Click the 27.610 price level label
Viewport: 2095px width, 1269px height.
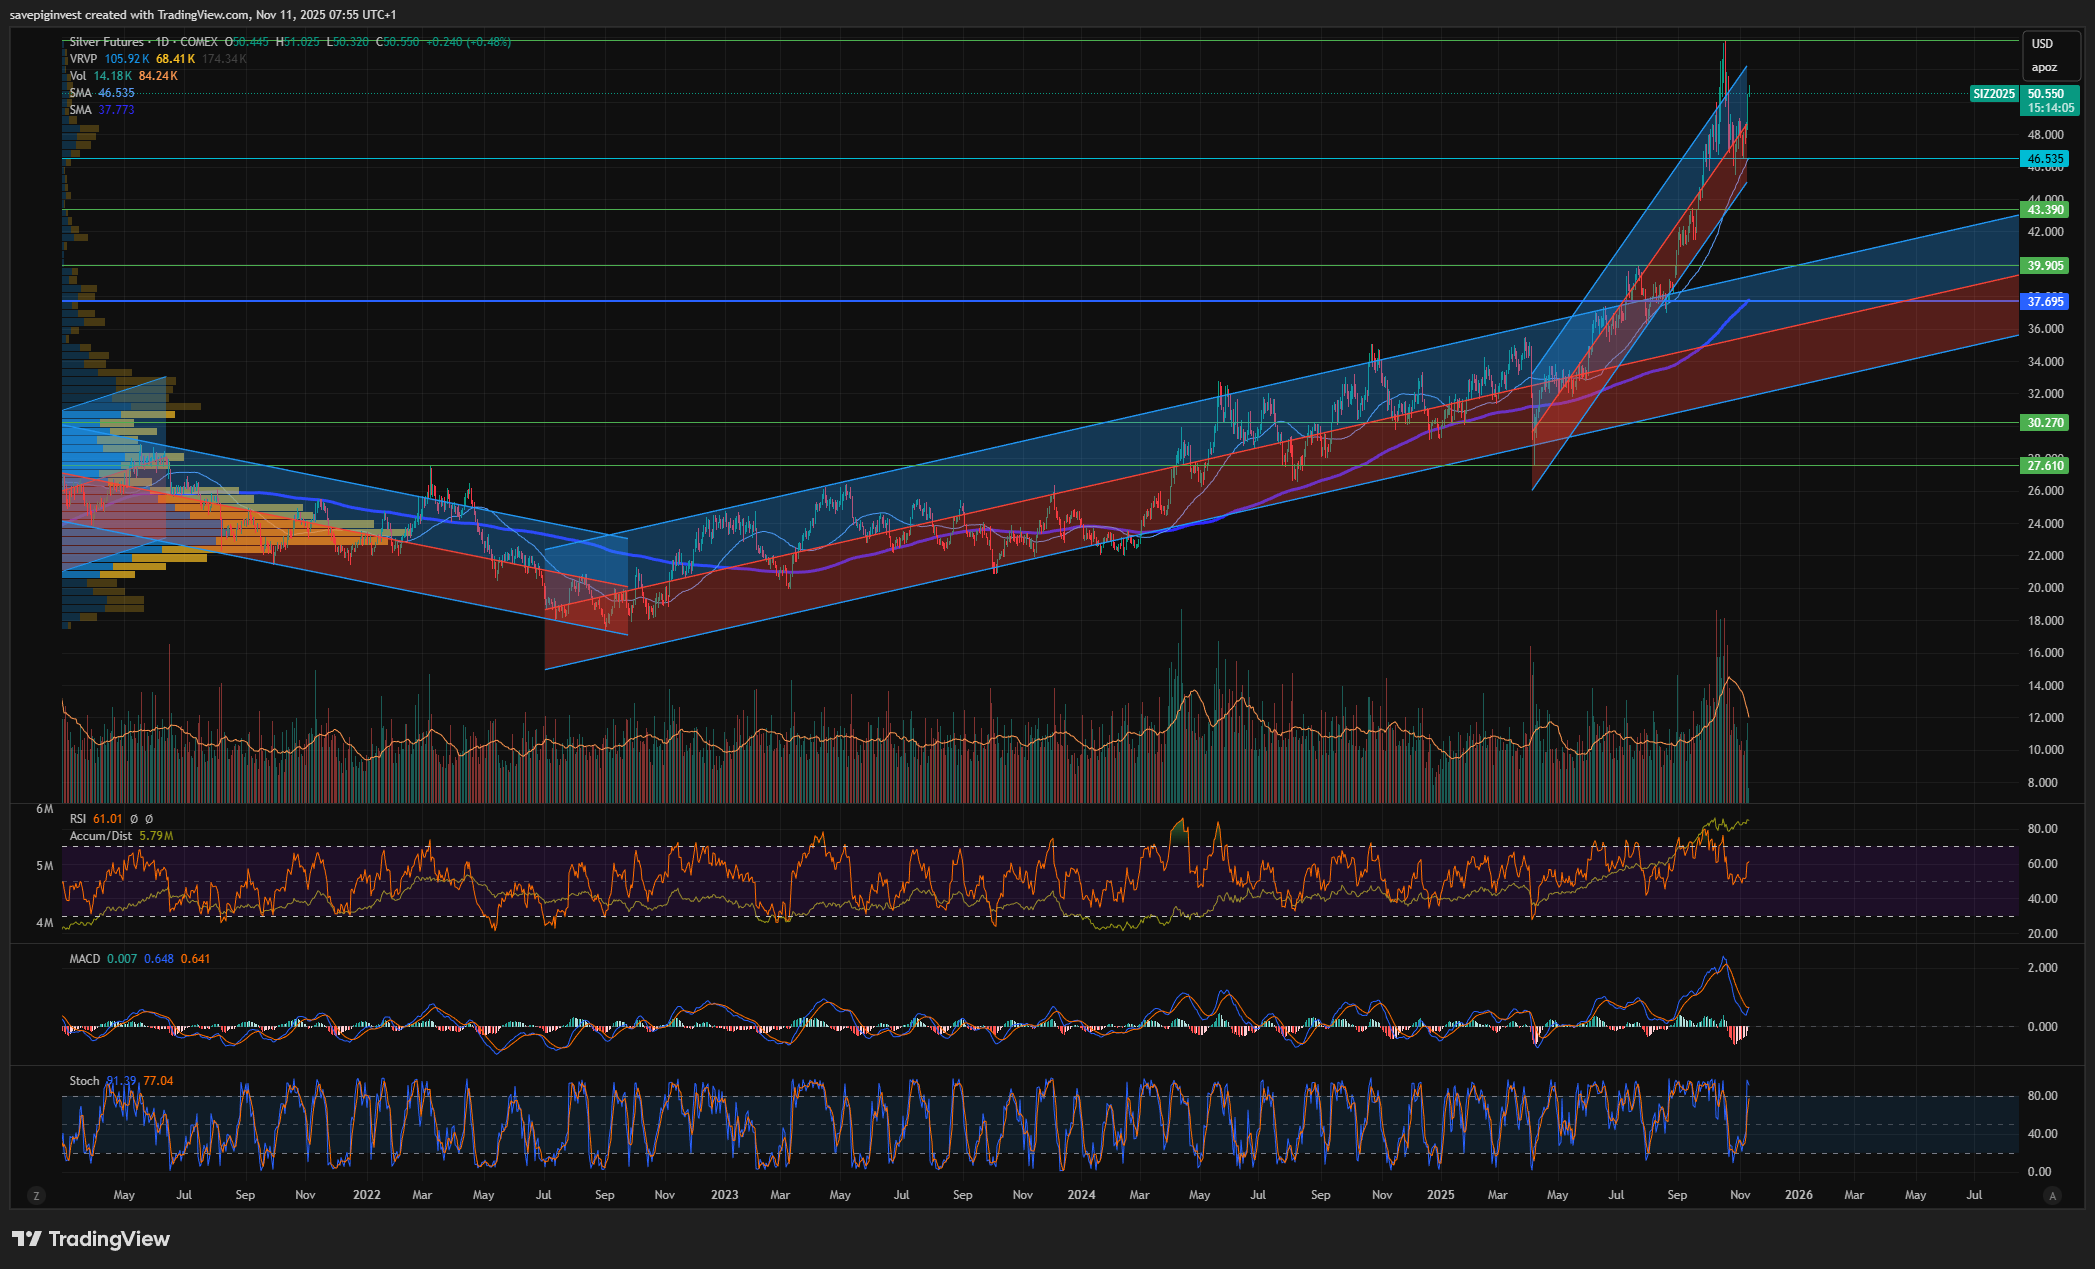(x=2045, y=466)
